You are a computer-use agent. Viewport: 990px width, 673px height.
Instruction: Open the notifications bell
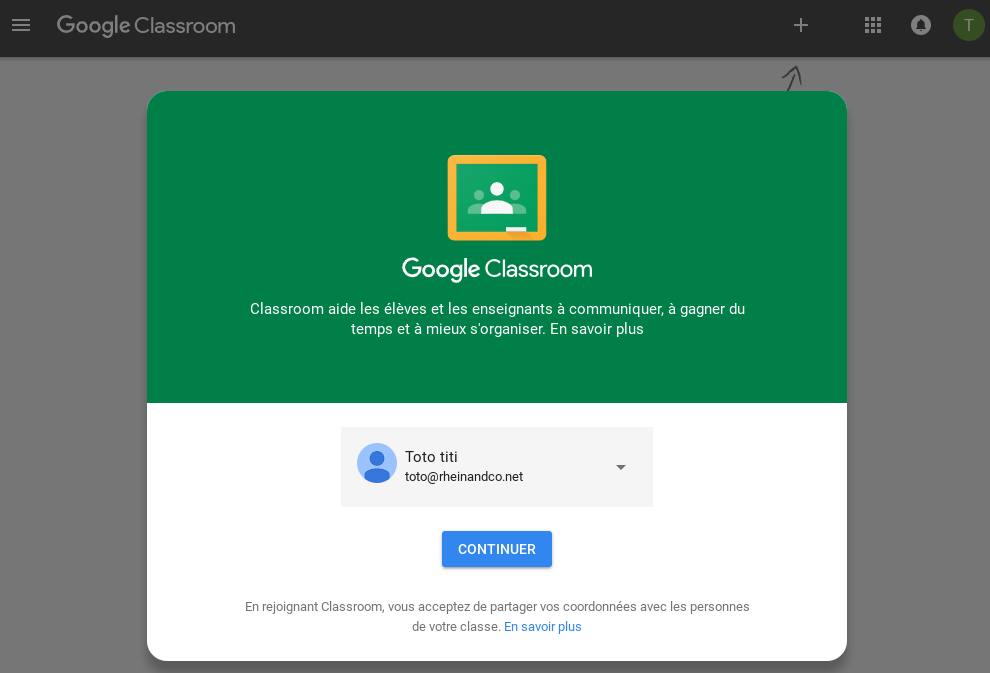pyautogui.click(x=921, y=25)
